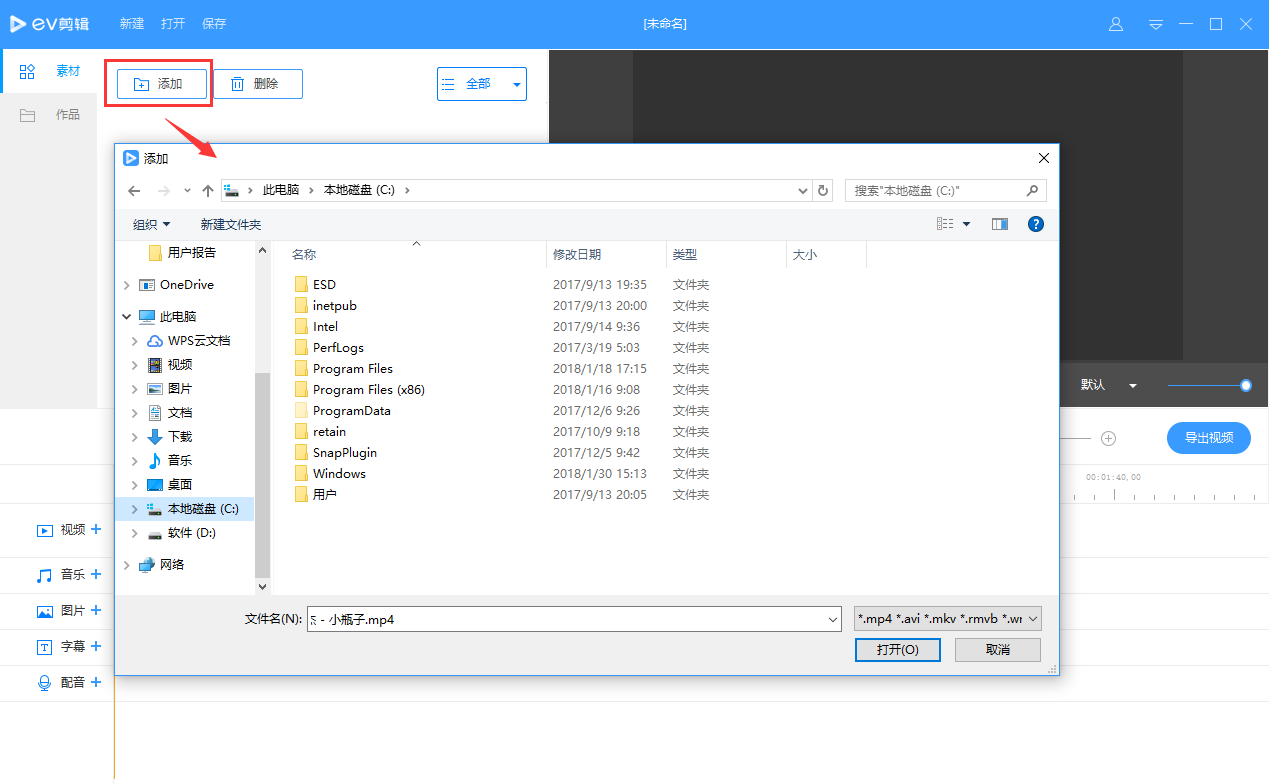The image size is (1269, 784).
Task: Open the file type dropdown showing *.mp4
Action: pyautogui.click(x=946, y=618)
